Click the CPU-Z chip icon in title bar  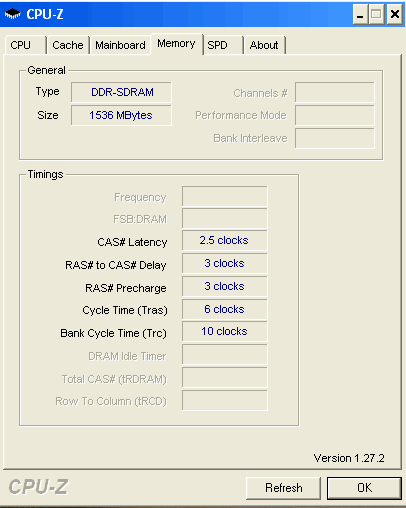[x=13, y=14]
